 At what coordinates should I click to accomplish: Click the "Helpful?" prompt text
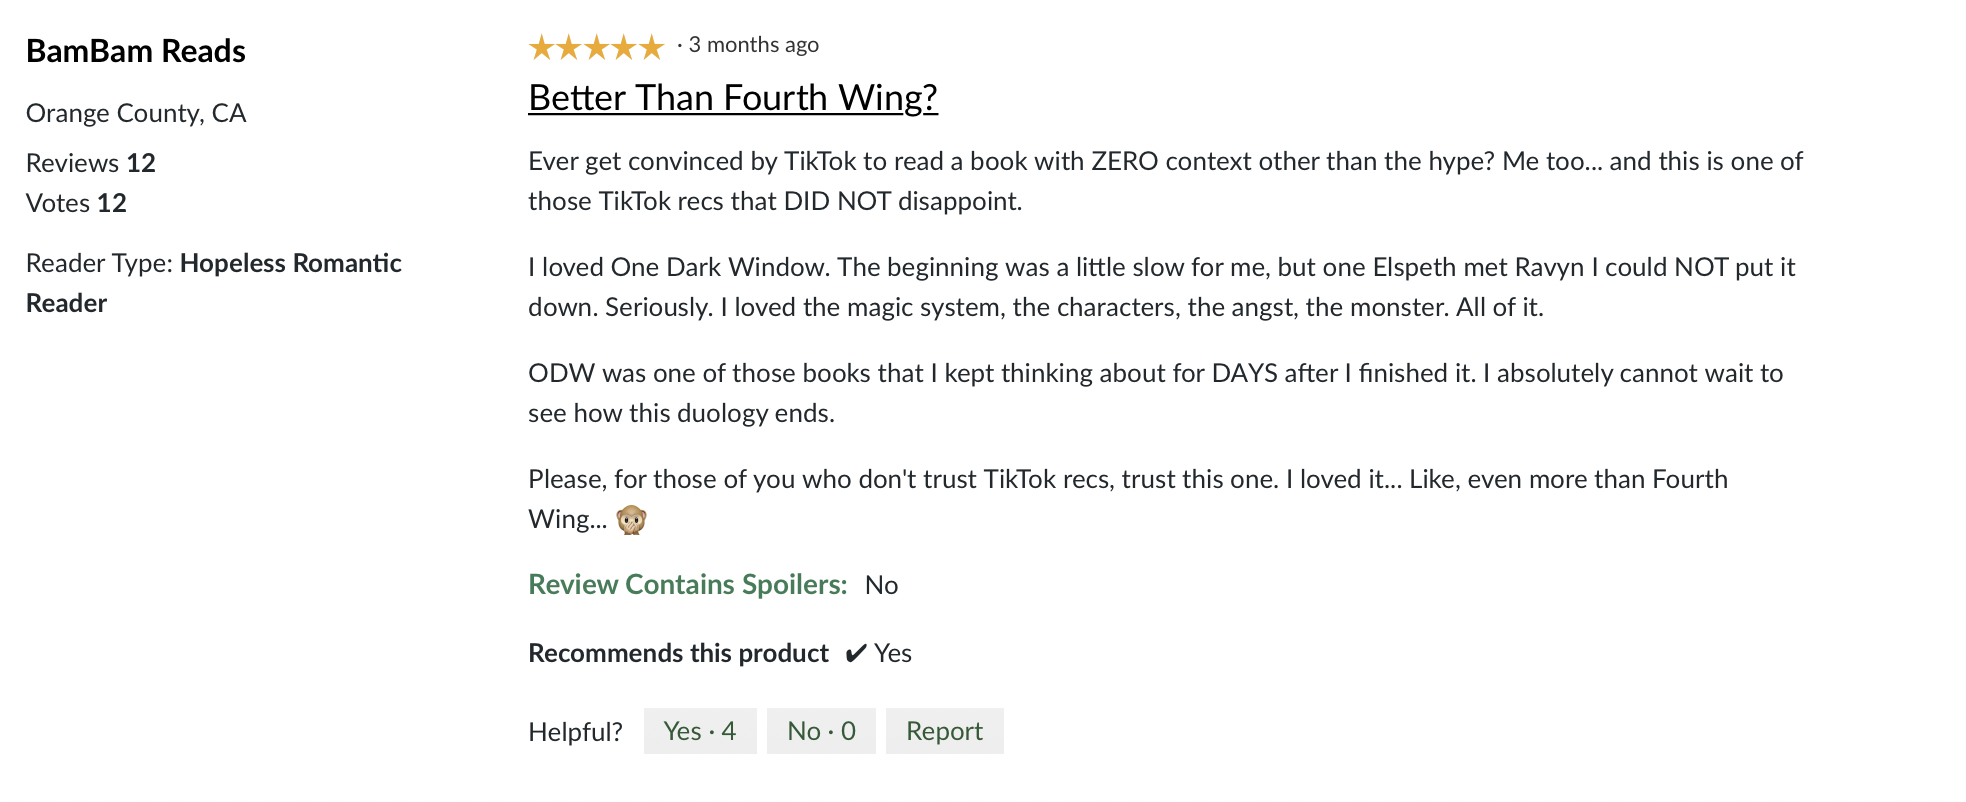pyautogui.click(x=575, y=732)
